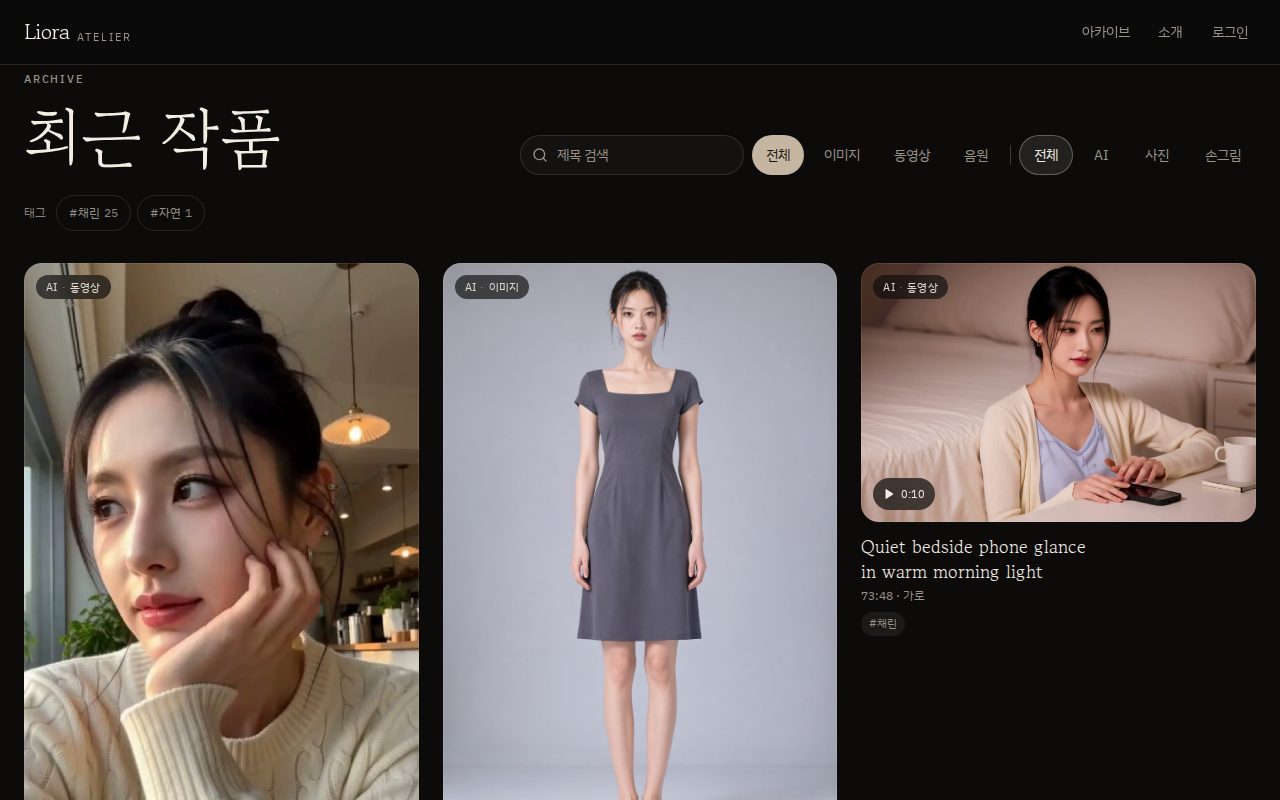Filter by 사진 source
Screen dimensions: 1280x800
tap(1157, 155)
